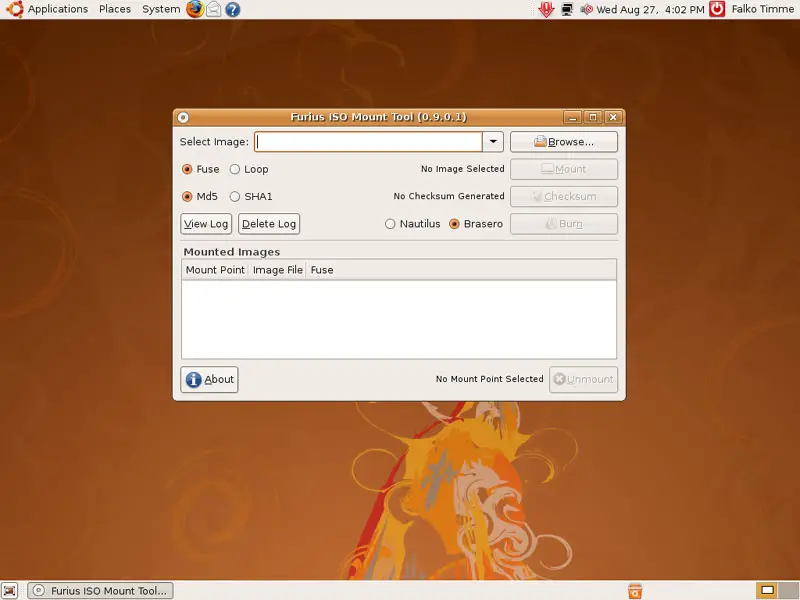
Task: Open the Falko Timme user menu
Action: 762,9
